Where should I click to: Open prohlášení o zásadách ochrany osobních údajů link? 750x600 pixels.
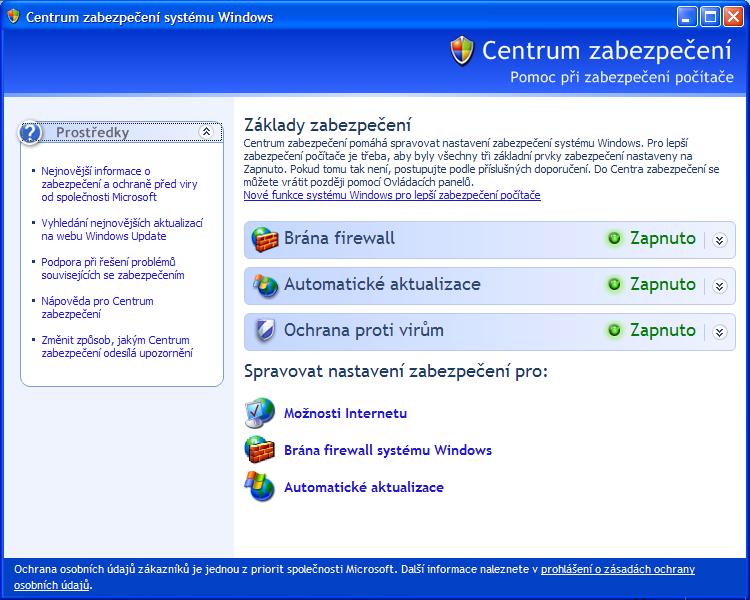[618, 569]
